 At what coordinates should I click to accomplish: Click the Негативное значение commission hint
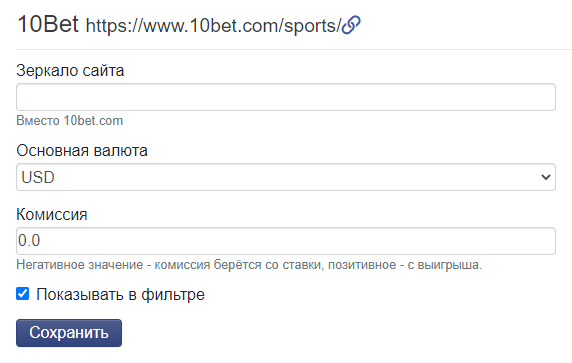[249, 265]
